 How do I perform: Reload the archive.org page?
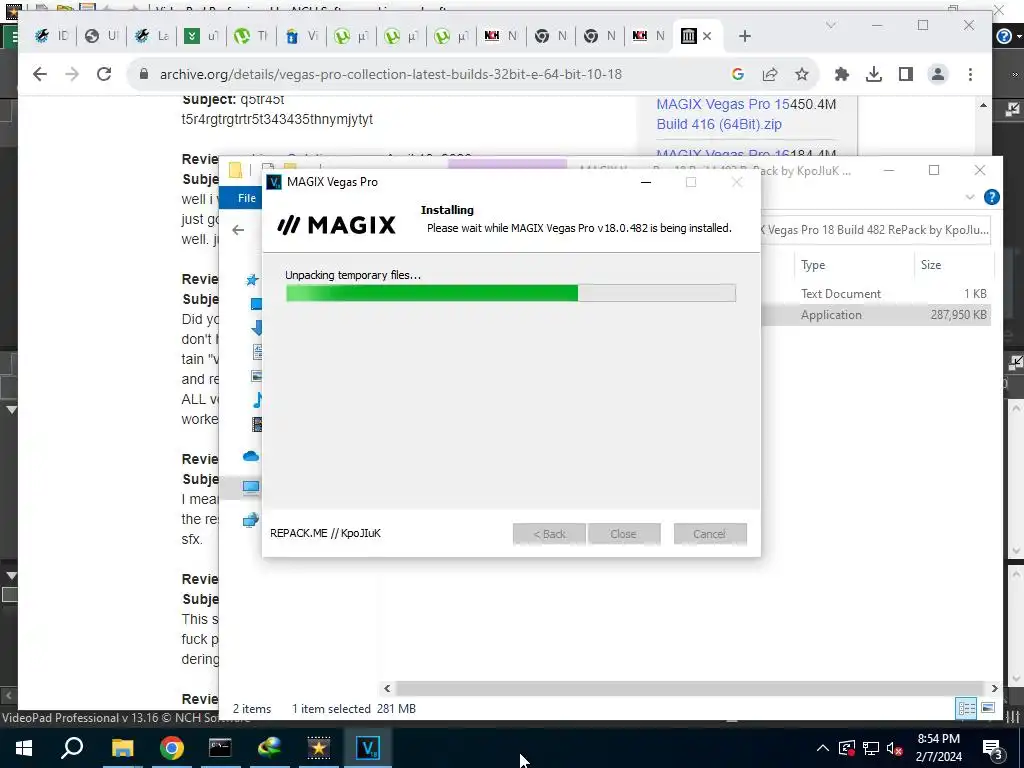[x=104, y=74]
